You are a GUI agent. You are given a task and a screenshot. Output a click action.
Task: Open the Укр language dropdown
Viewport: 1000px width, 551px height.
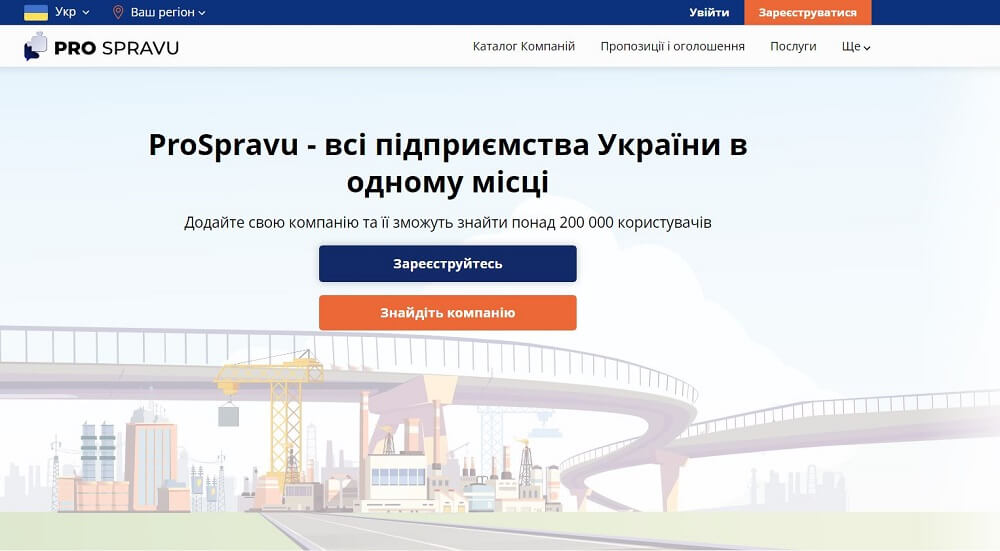click(72, 12)
